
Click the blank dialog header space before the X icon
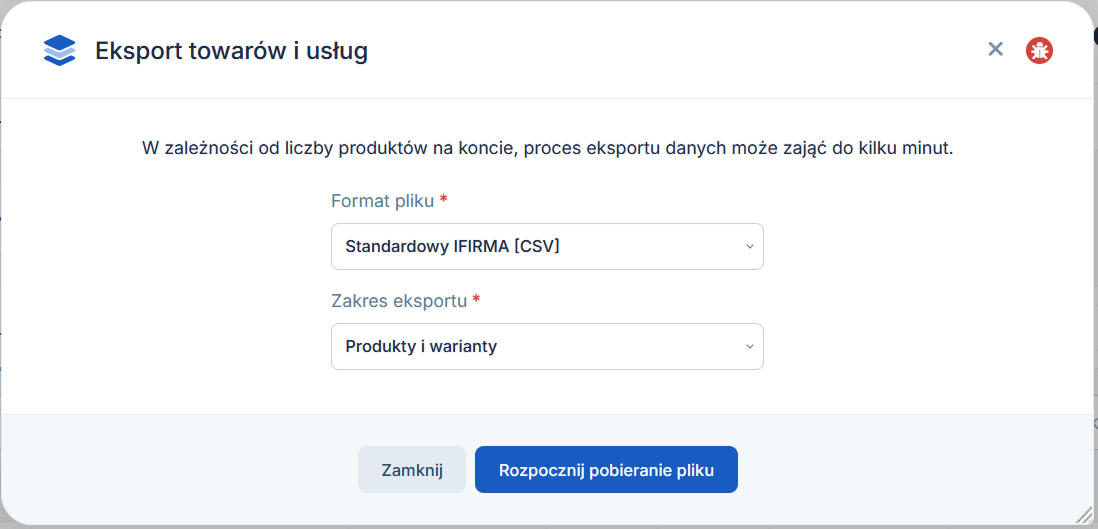pyautogui.click(x=672, y=50)
